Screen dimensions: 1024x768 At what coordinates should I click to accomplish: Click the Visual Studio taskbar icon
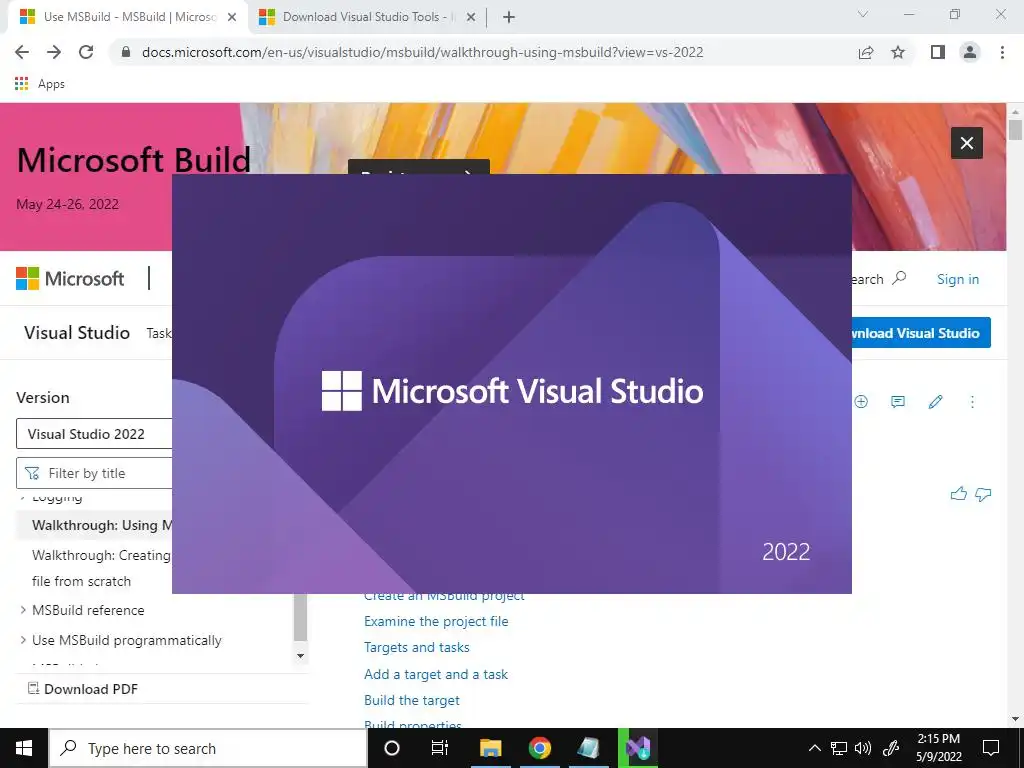(x=638, y=748)
